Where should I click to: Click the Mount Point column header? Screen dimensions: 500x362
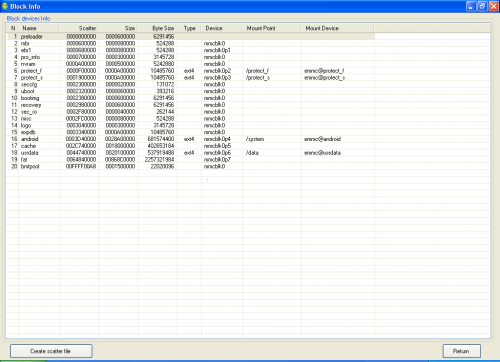[x=271, y=28]
